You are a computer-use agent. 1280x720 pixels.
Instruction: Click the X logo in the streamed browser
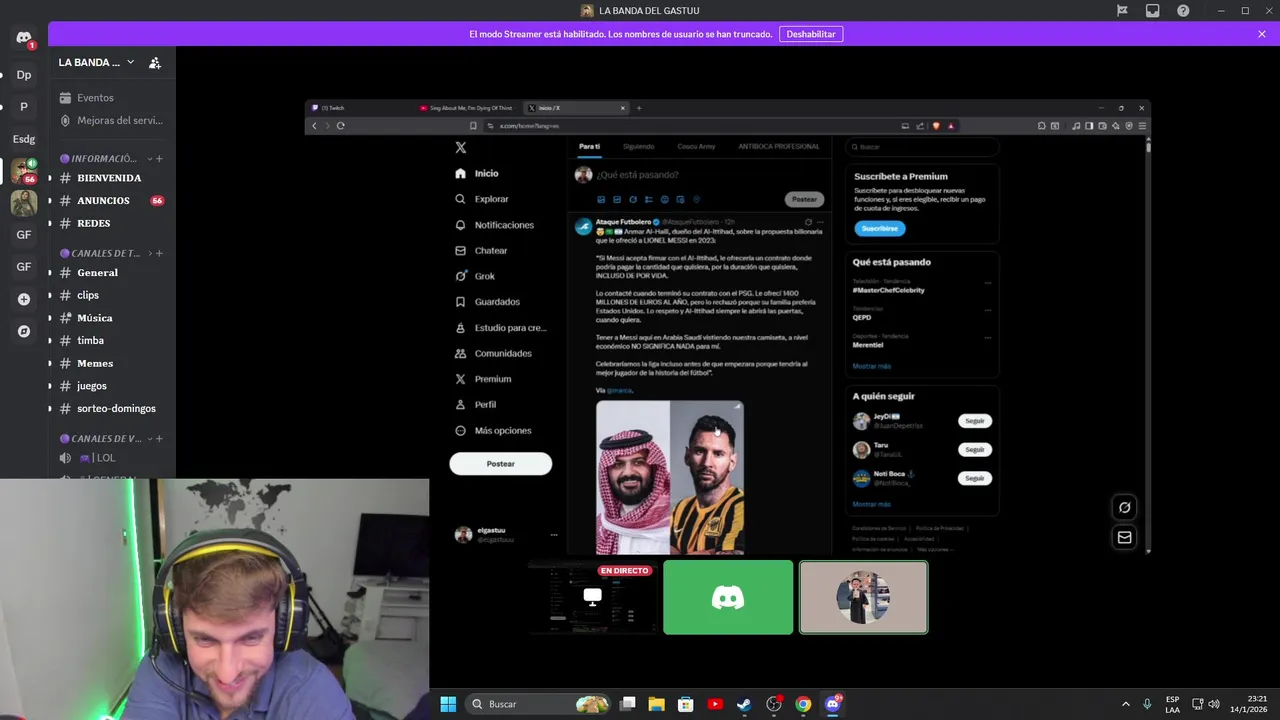click(460, 147)
